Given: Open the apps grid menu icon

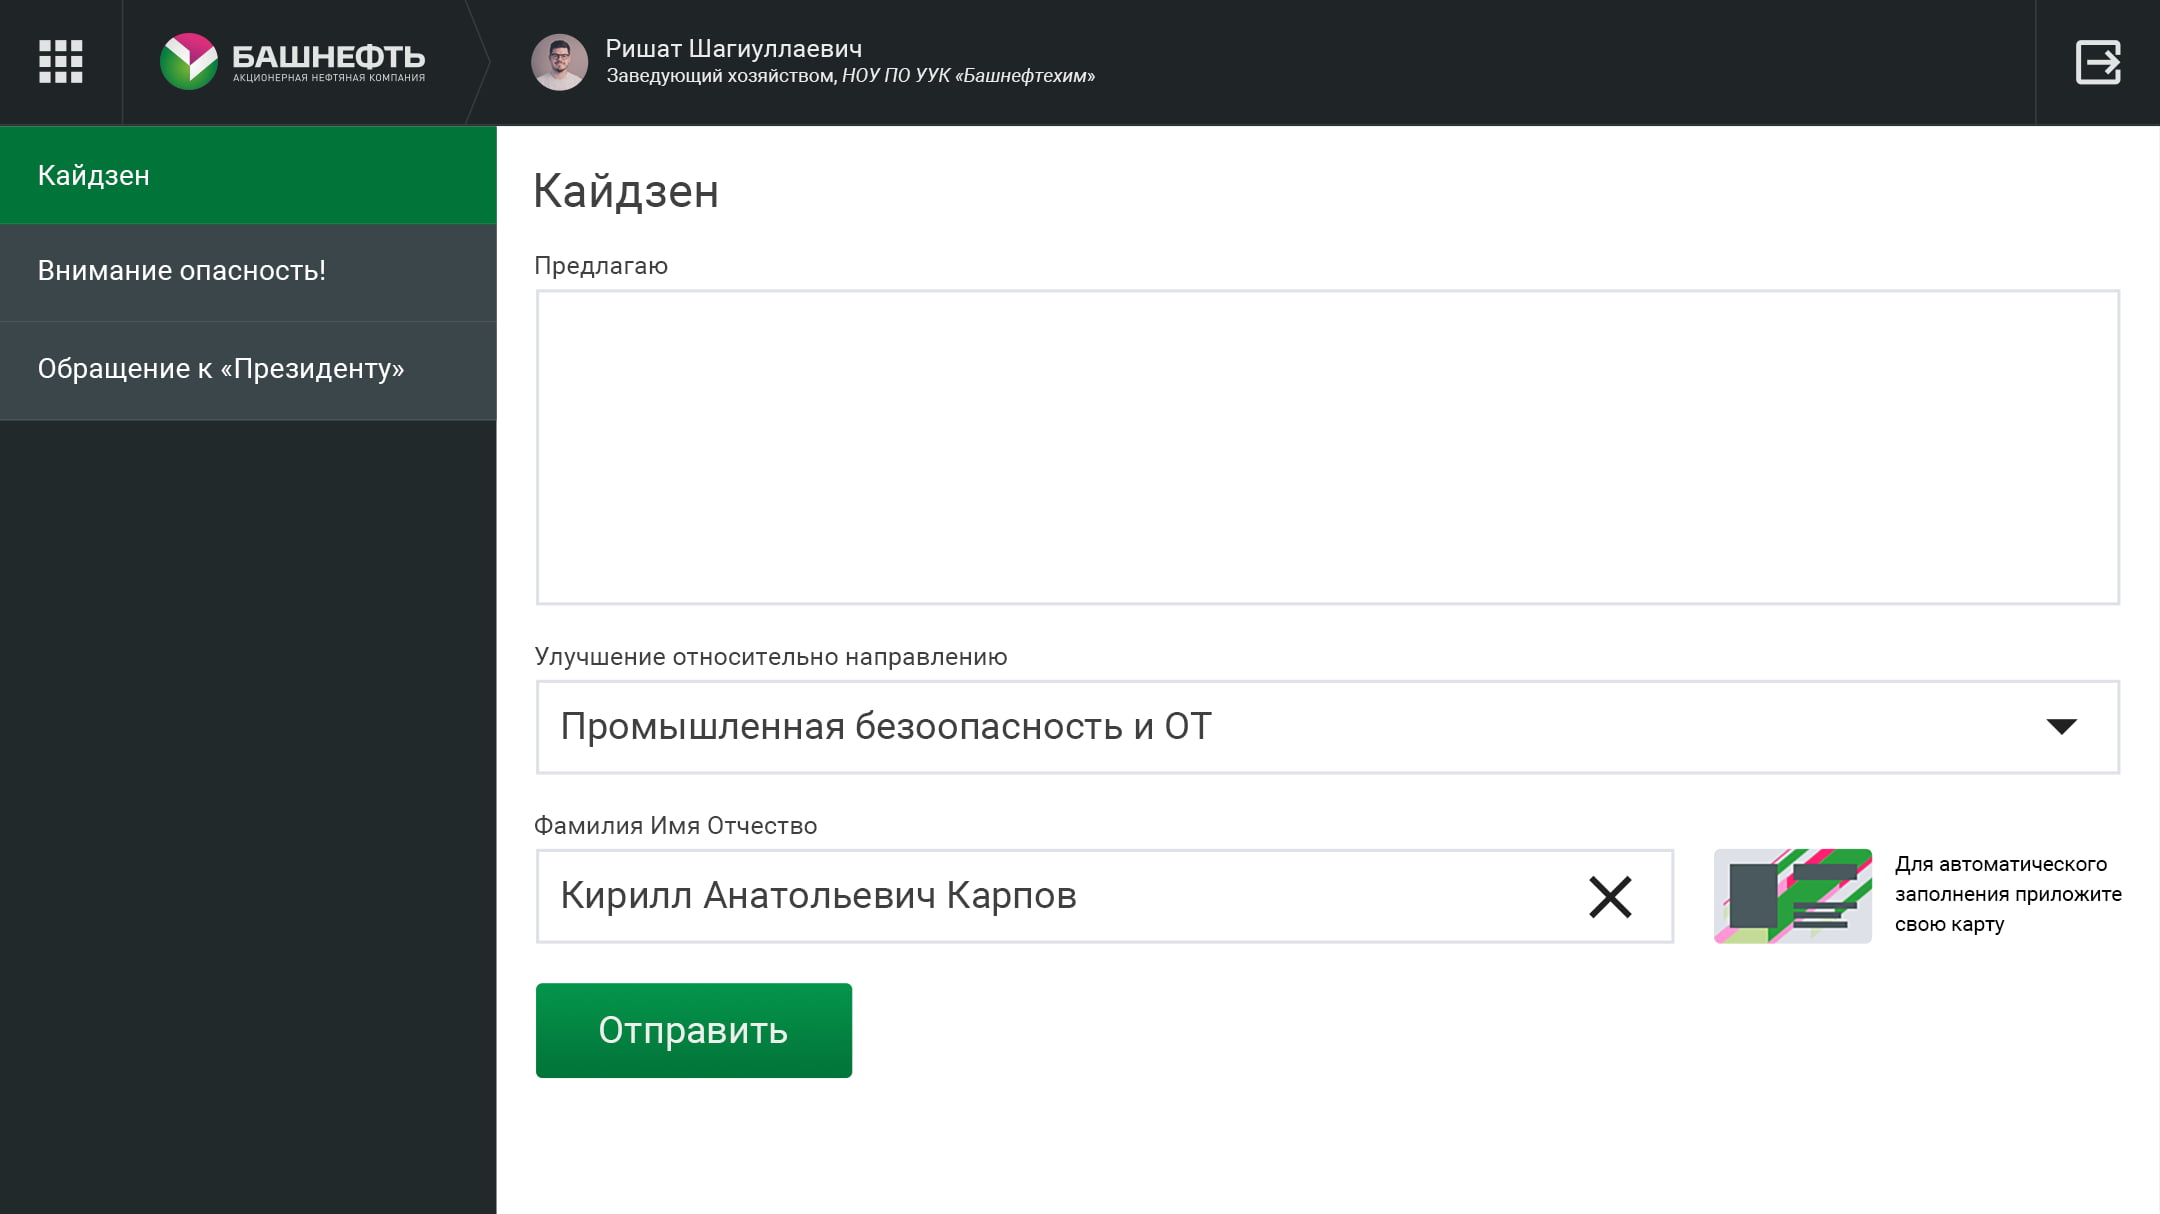Looking at the screenshot, I should tap(60, 62).
